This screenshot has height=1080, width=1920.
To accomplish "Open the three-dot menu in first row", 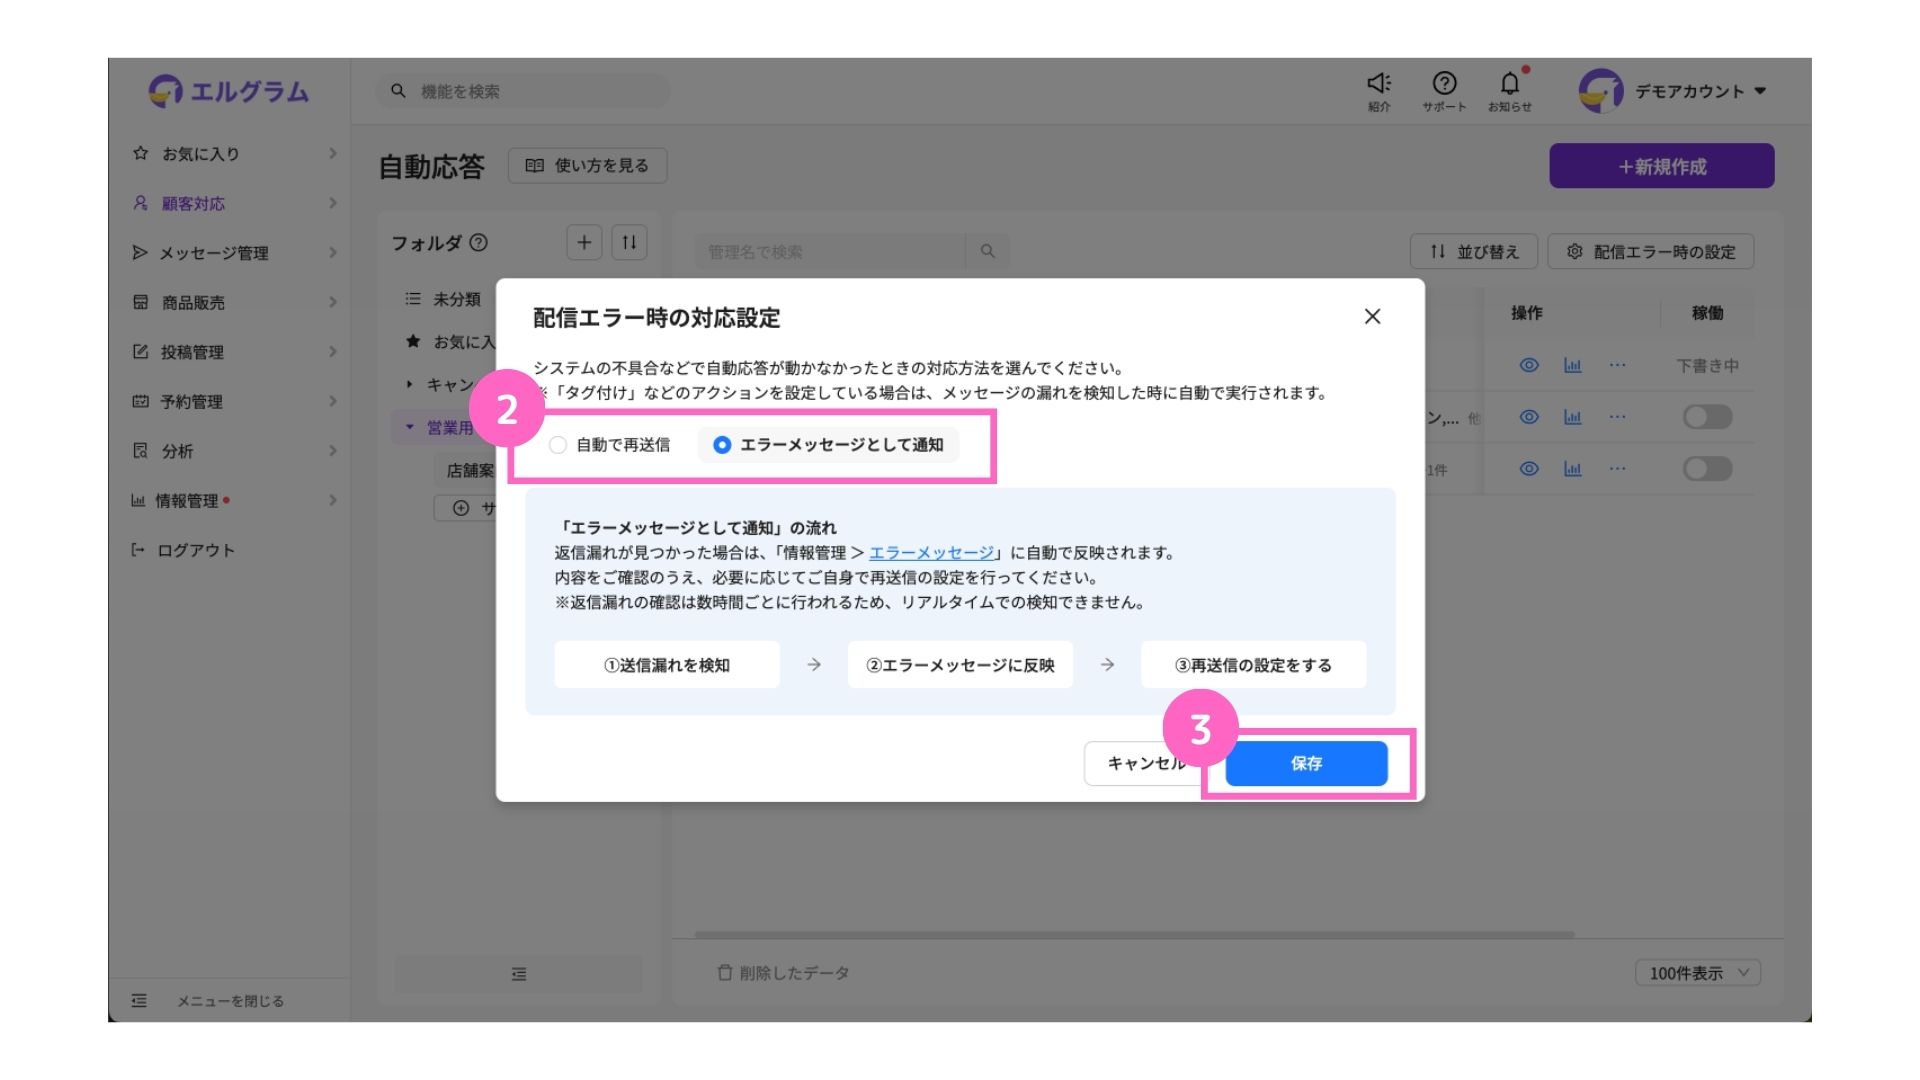I will coord(1617,366).
